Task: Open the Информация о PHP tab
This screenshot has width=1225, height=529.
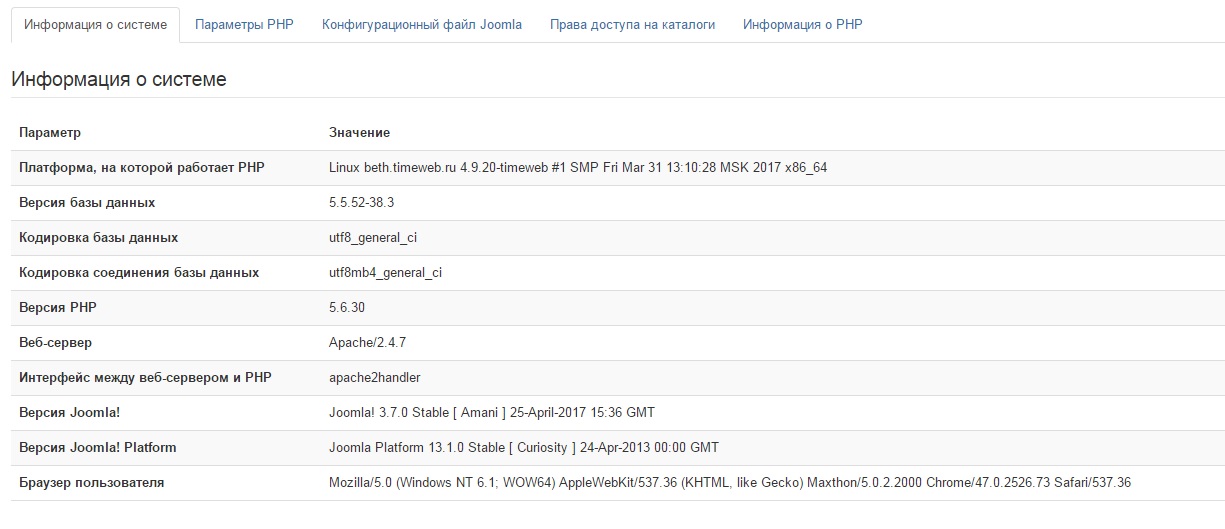Action: [x=802, y=25]
